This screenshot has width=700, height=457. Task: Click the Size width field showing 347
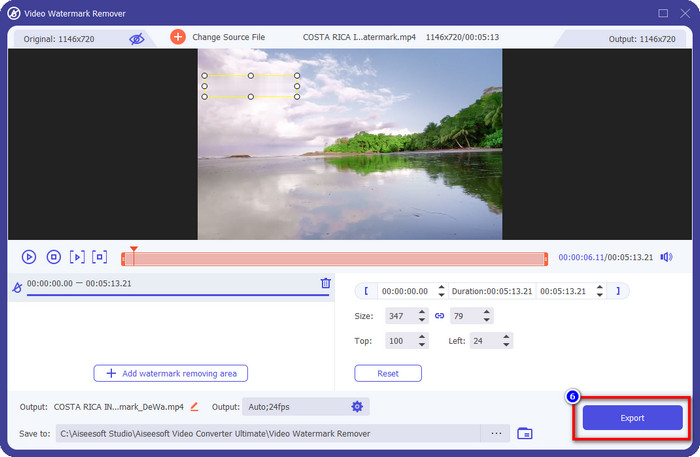coord(401,316)
